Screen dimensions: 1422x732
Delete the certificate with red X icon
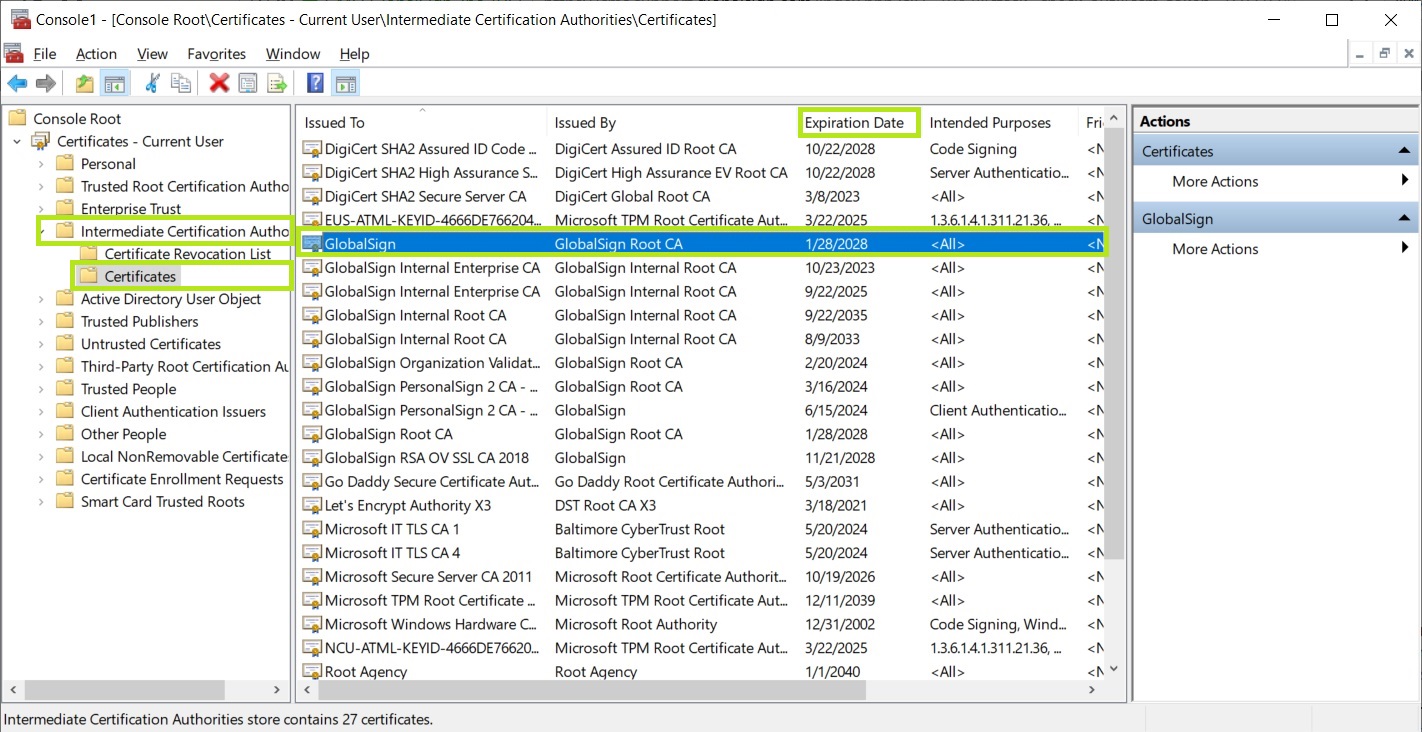pyautogui.click(x=219, y=84)
